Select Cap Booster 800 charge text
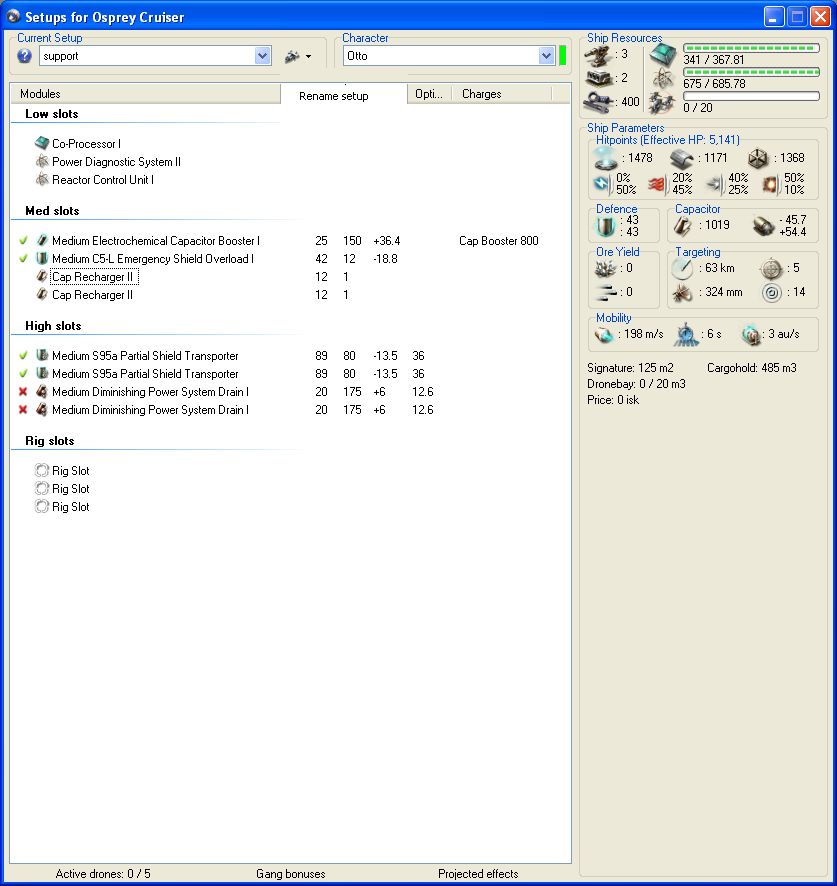Image resolution: width=837 pixels, height=886 pixels. 498,241
